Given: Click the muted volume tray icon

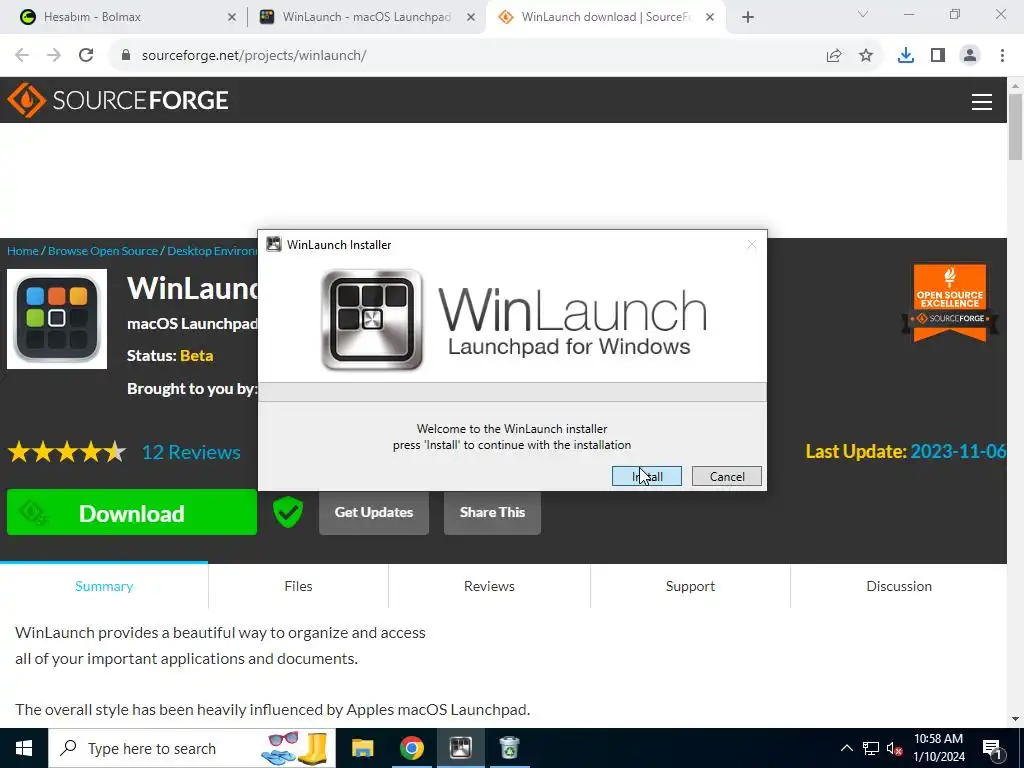Looking at the screenshot, I should 894,748.
